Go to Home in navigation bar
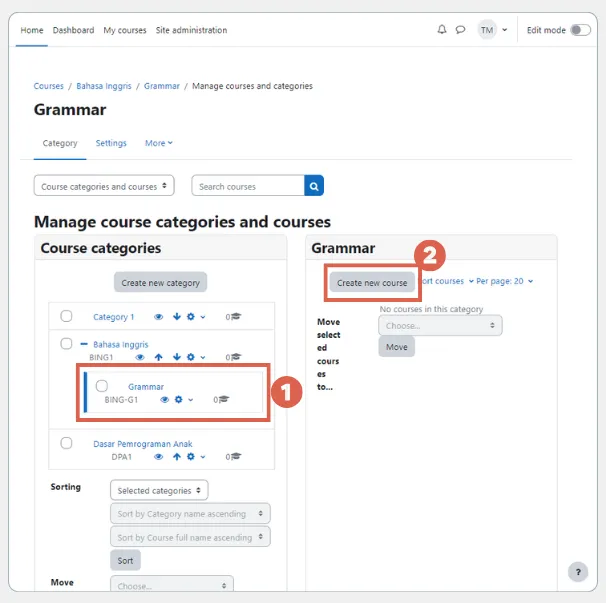 32,30
